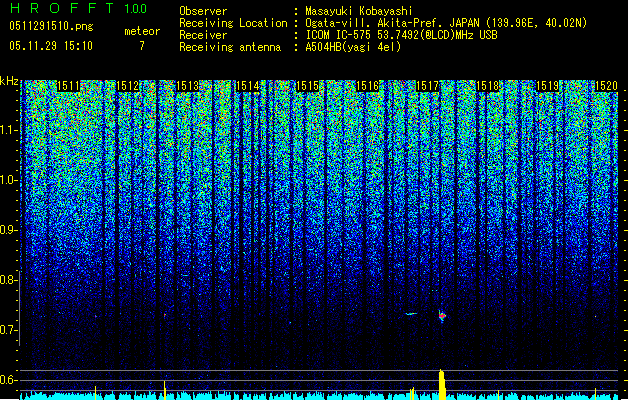Click the 'meteor' count label
The image size is (629, 400).
coord(142,31)
